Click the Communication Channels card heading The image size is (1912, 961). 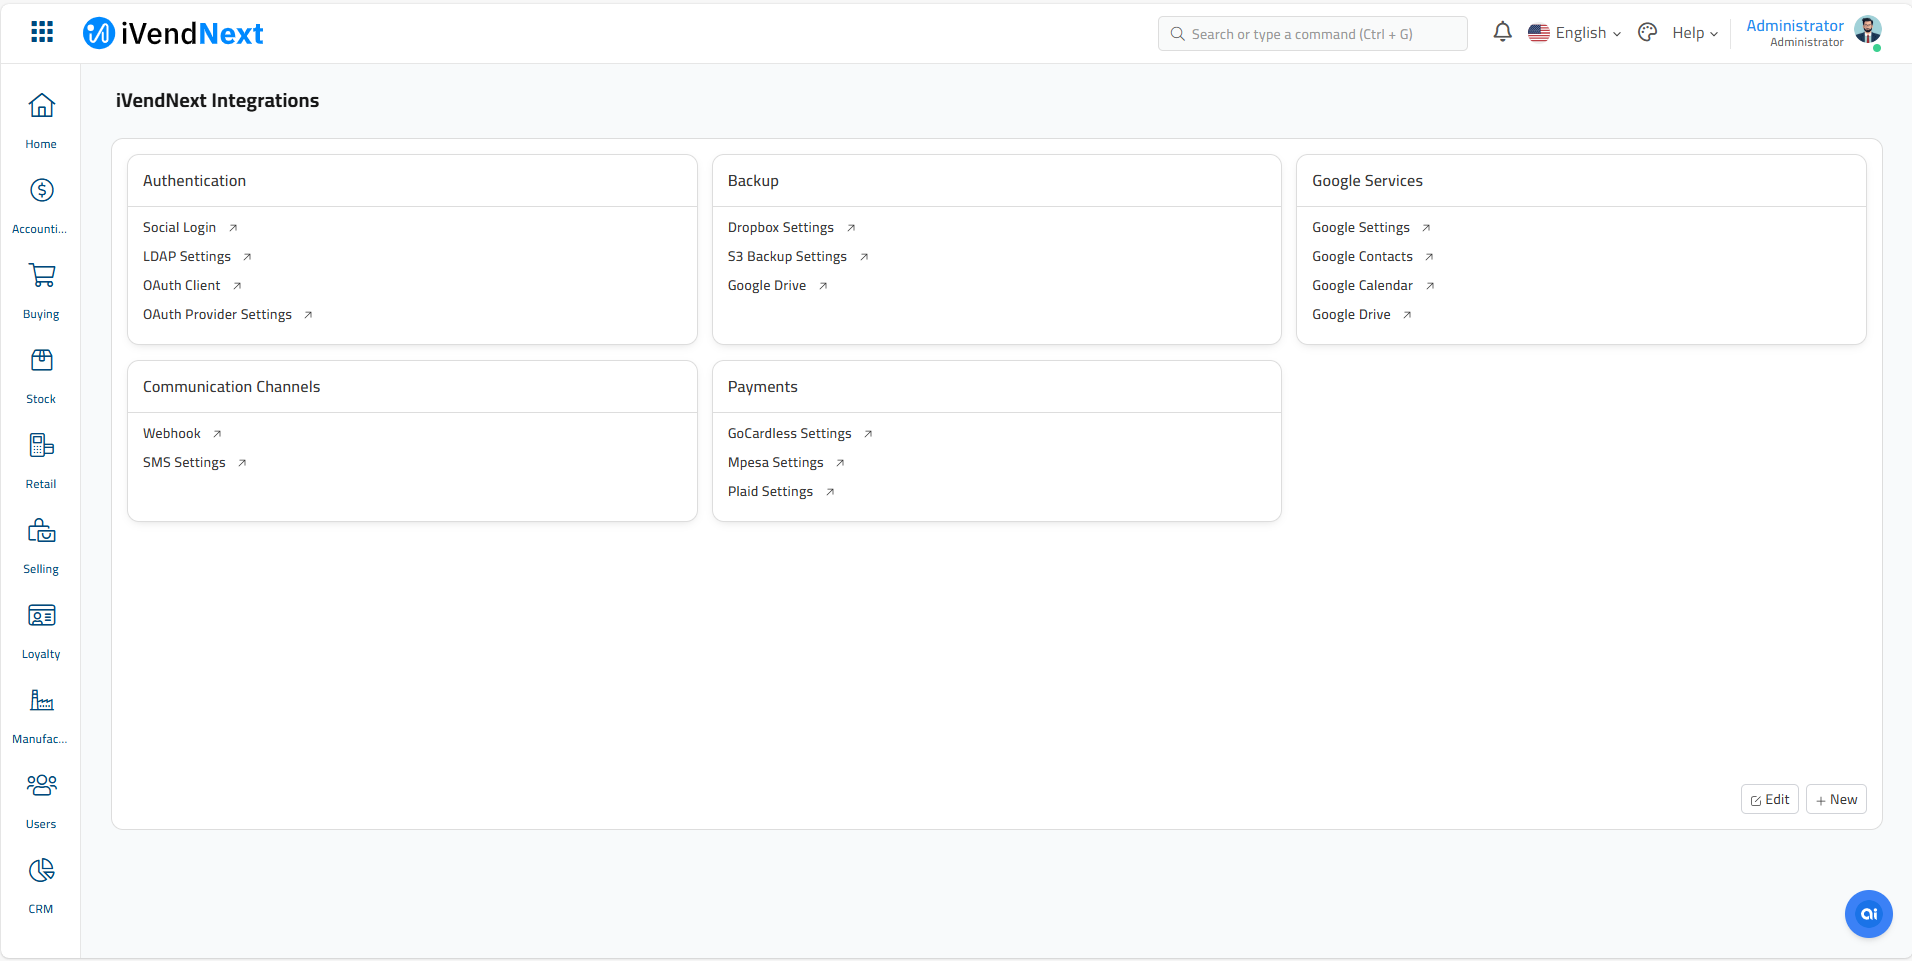231,387
